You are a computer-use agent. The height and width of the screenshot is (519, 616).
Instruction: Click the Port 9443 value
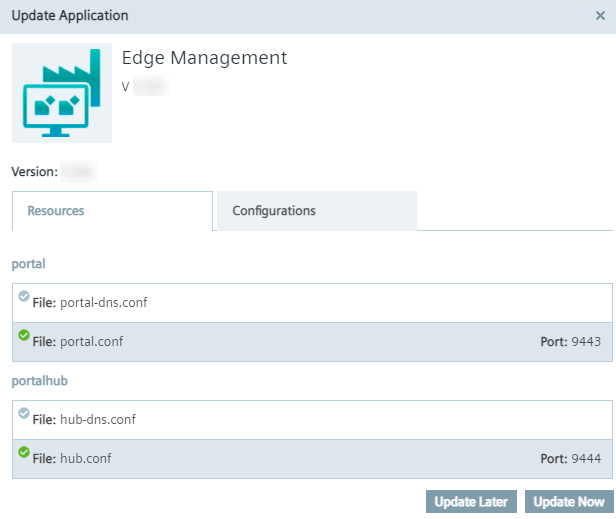(585, 342)
